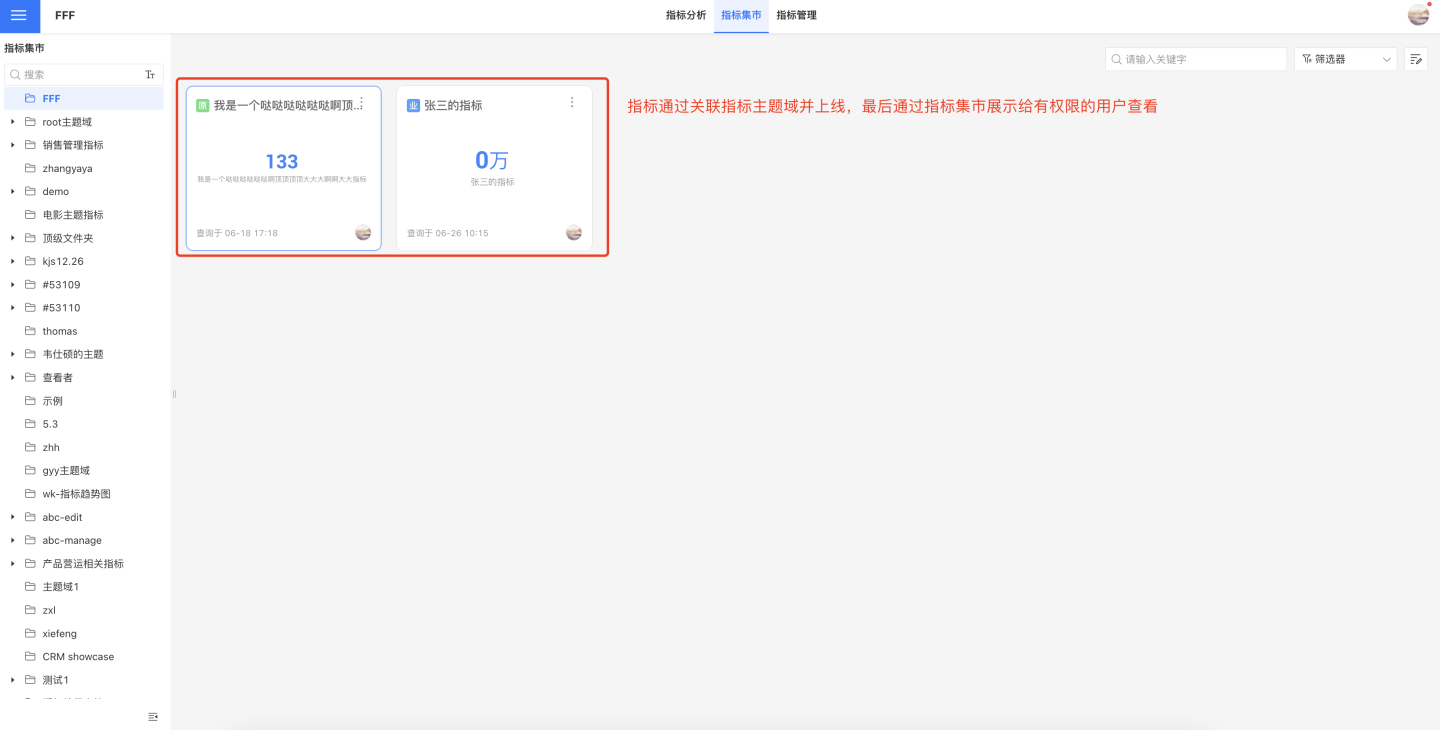Open the hamburger main menu
The width and height of the screenshot is (1440, 730).
[x=19, y=16]
